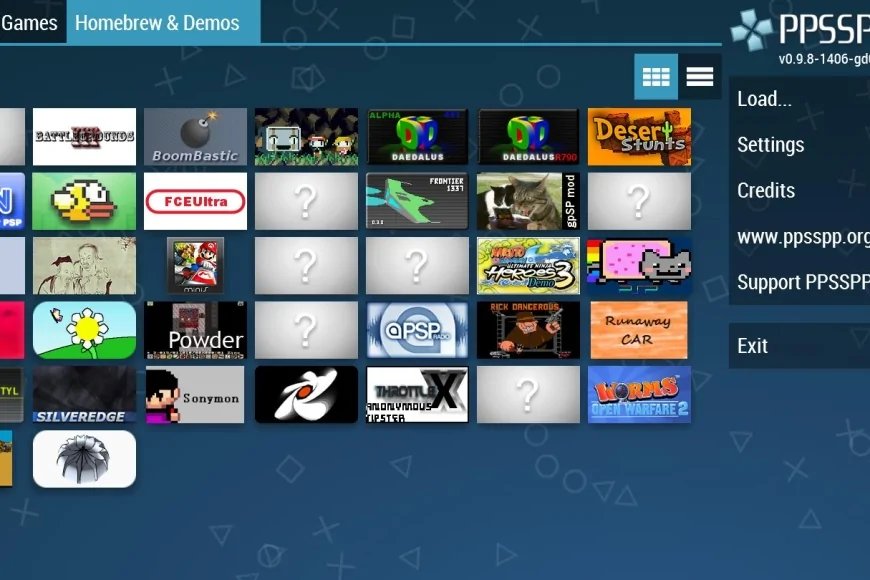Open the gray spiky dome tile
This screenshot has width=870, height=580.
(84, 459)
